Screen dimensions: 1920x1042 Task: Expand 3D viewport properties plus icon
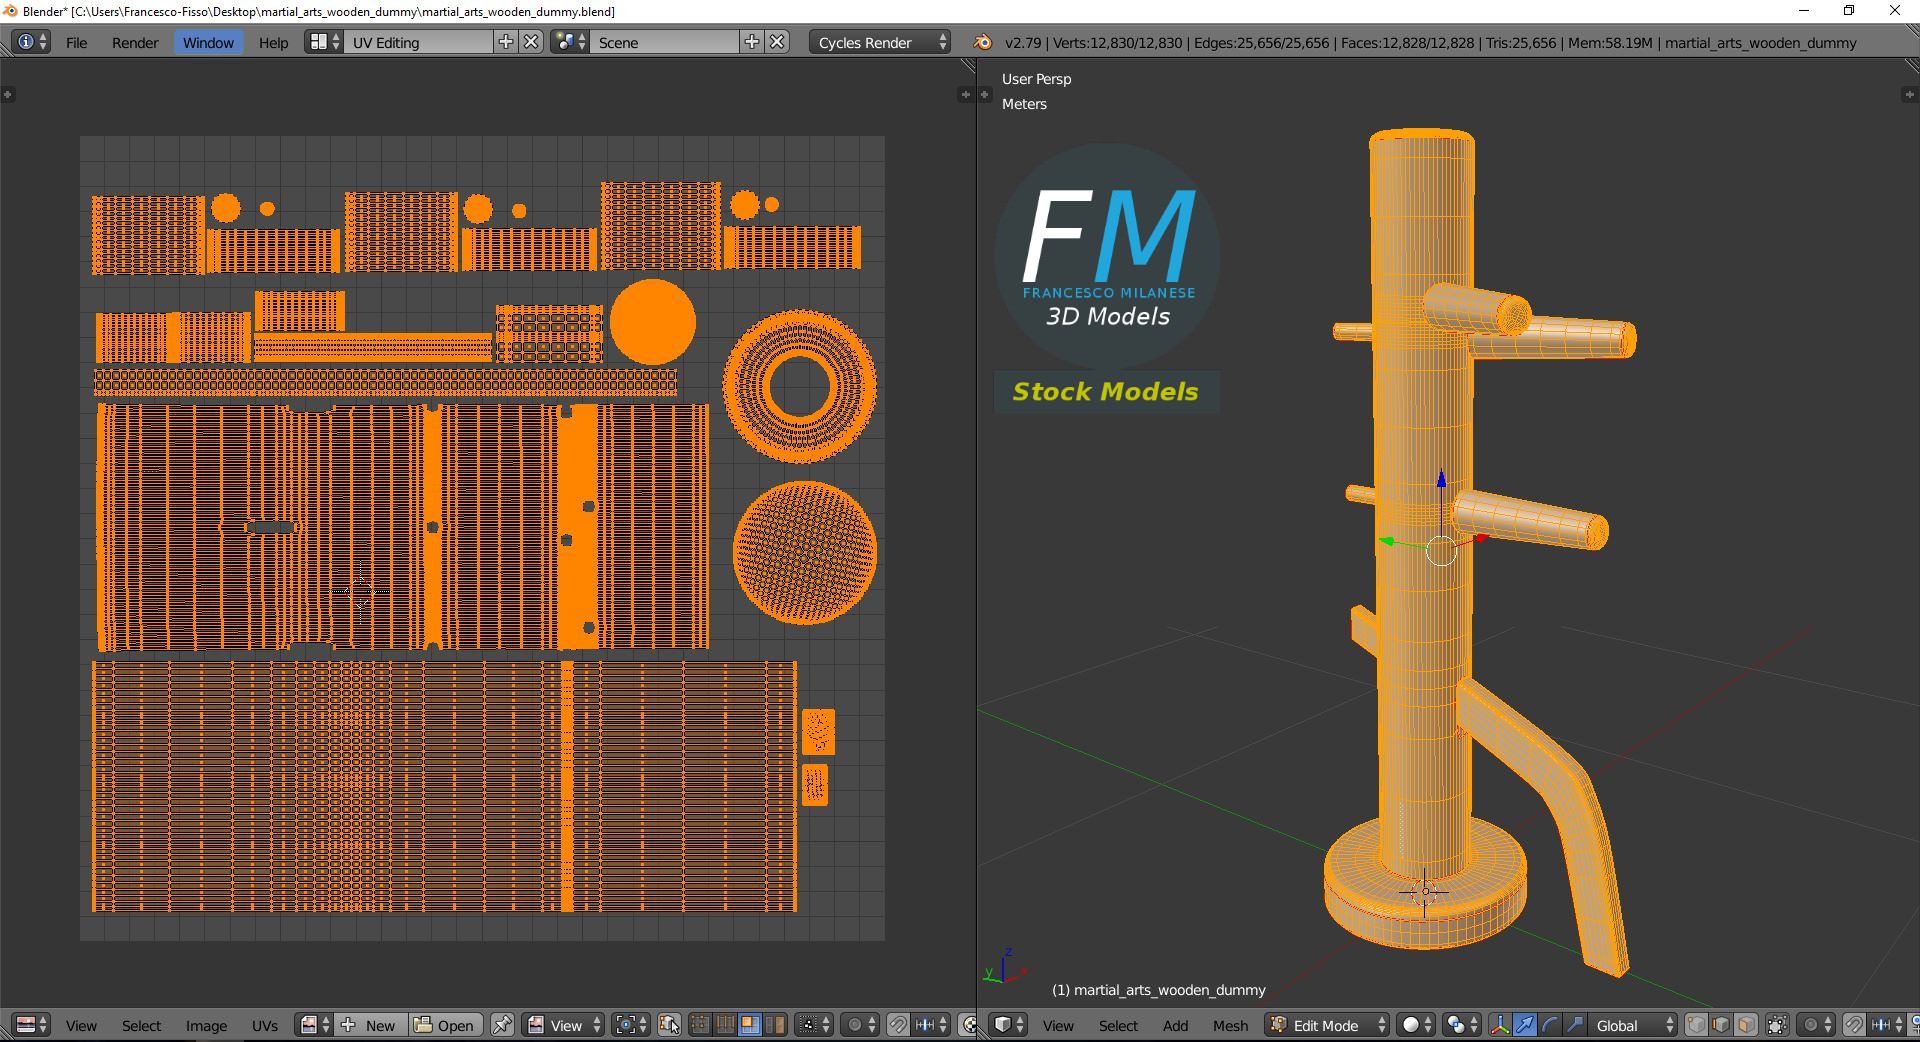pos(1908,94)
